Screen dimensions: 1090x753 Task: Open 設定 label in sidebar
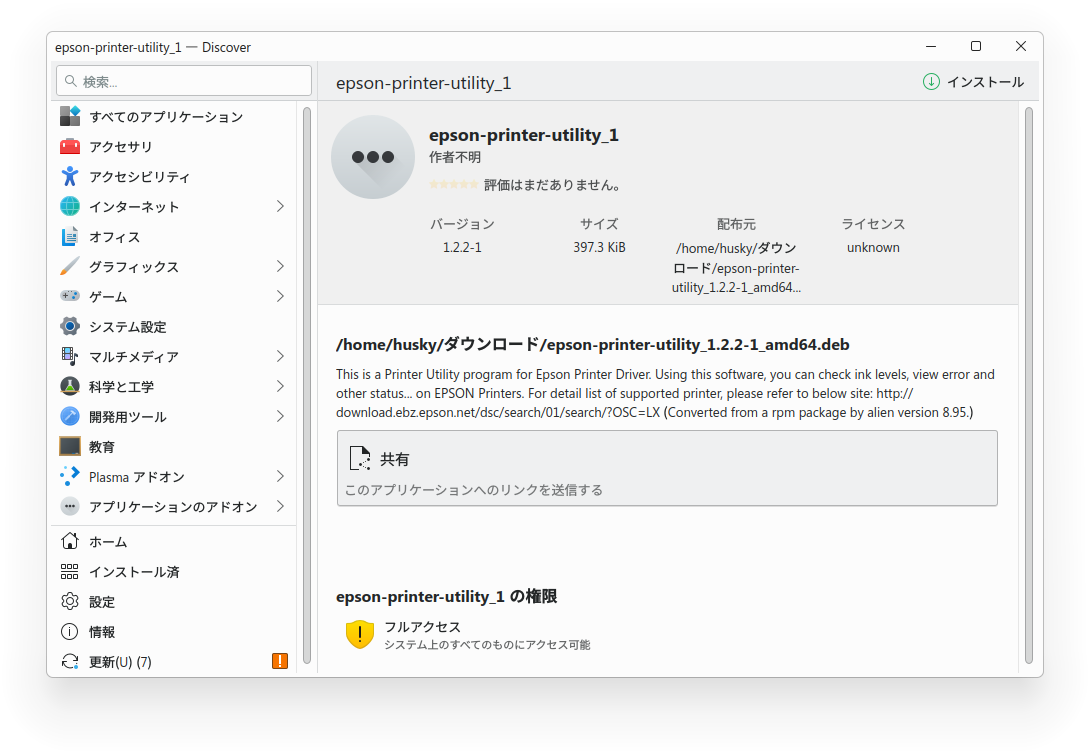click(101, 602)
